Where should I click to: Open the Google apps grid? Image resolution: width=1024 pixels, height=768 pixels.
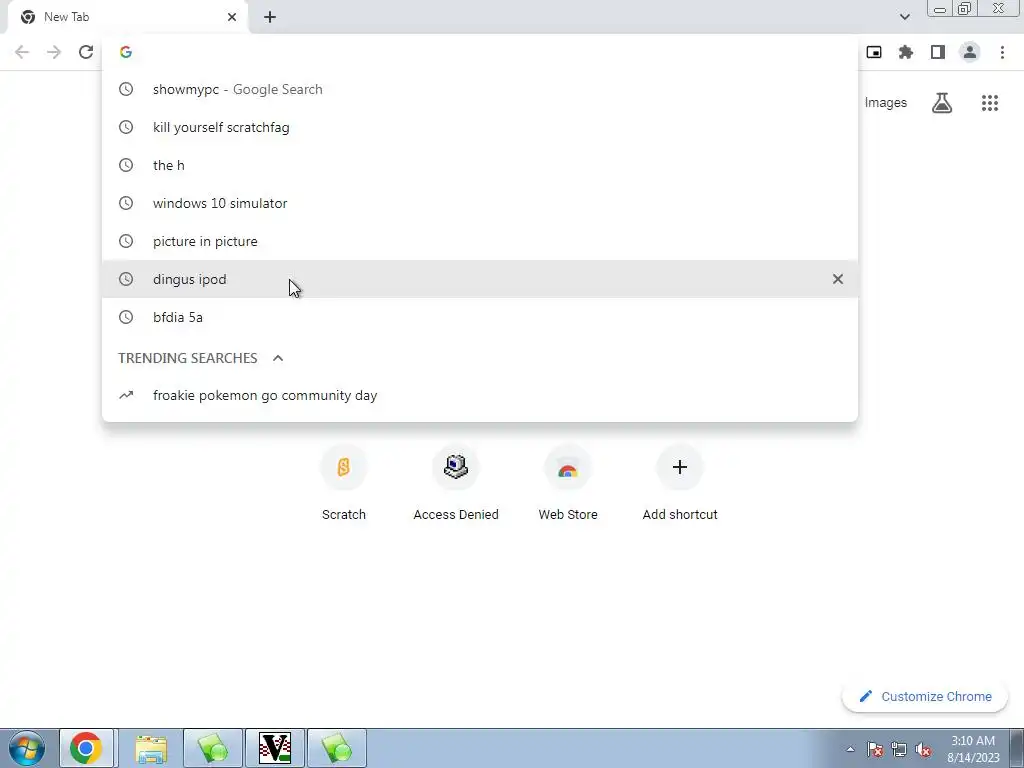point(990,103)
